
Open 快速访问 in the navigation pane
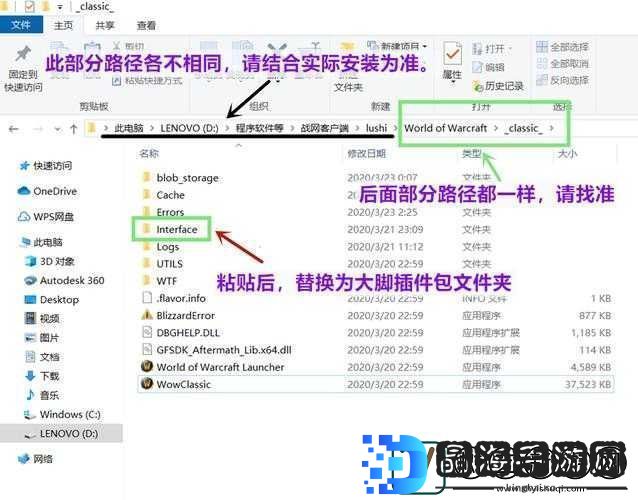click(x=46, y=166)
